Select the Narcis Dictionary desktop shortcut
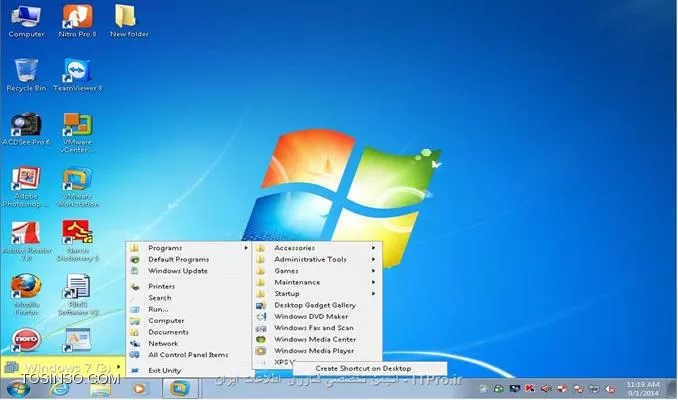 (x=77, y=241)
